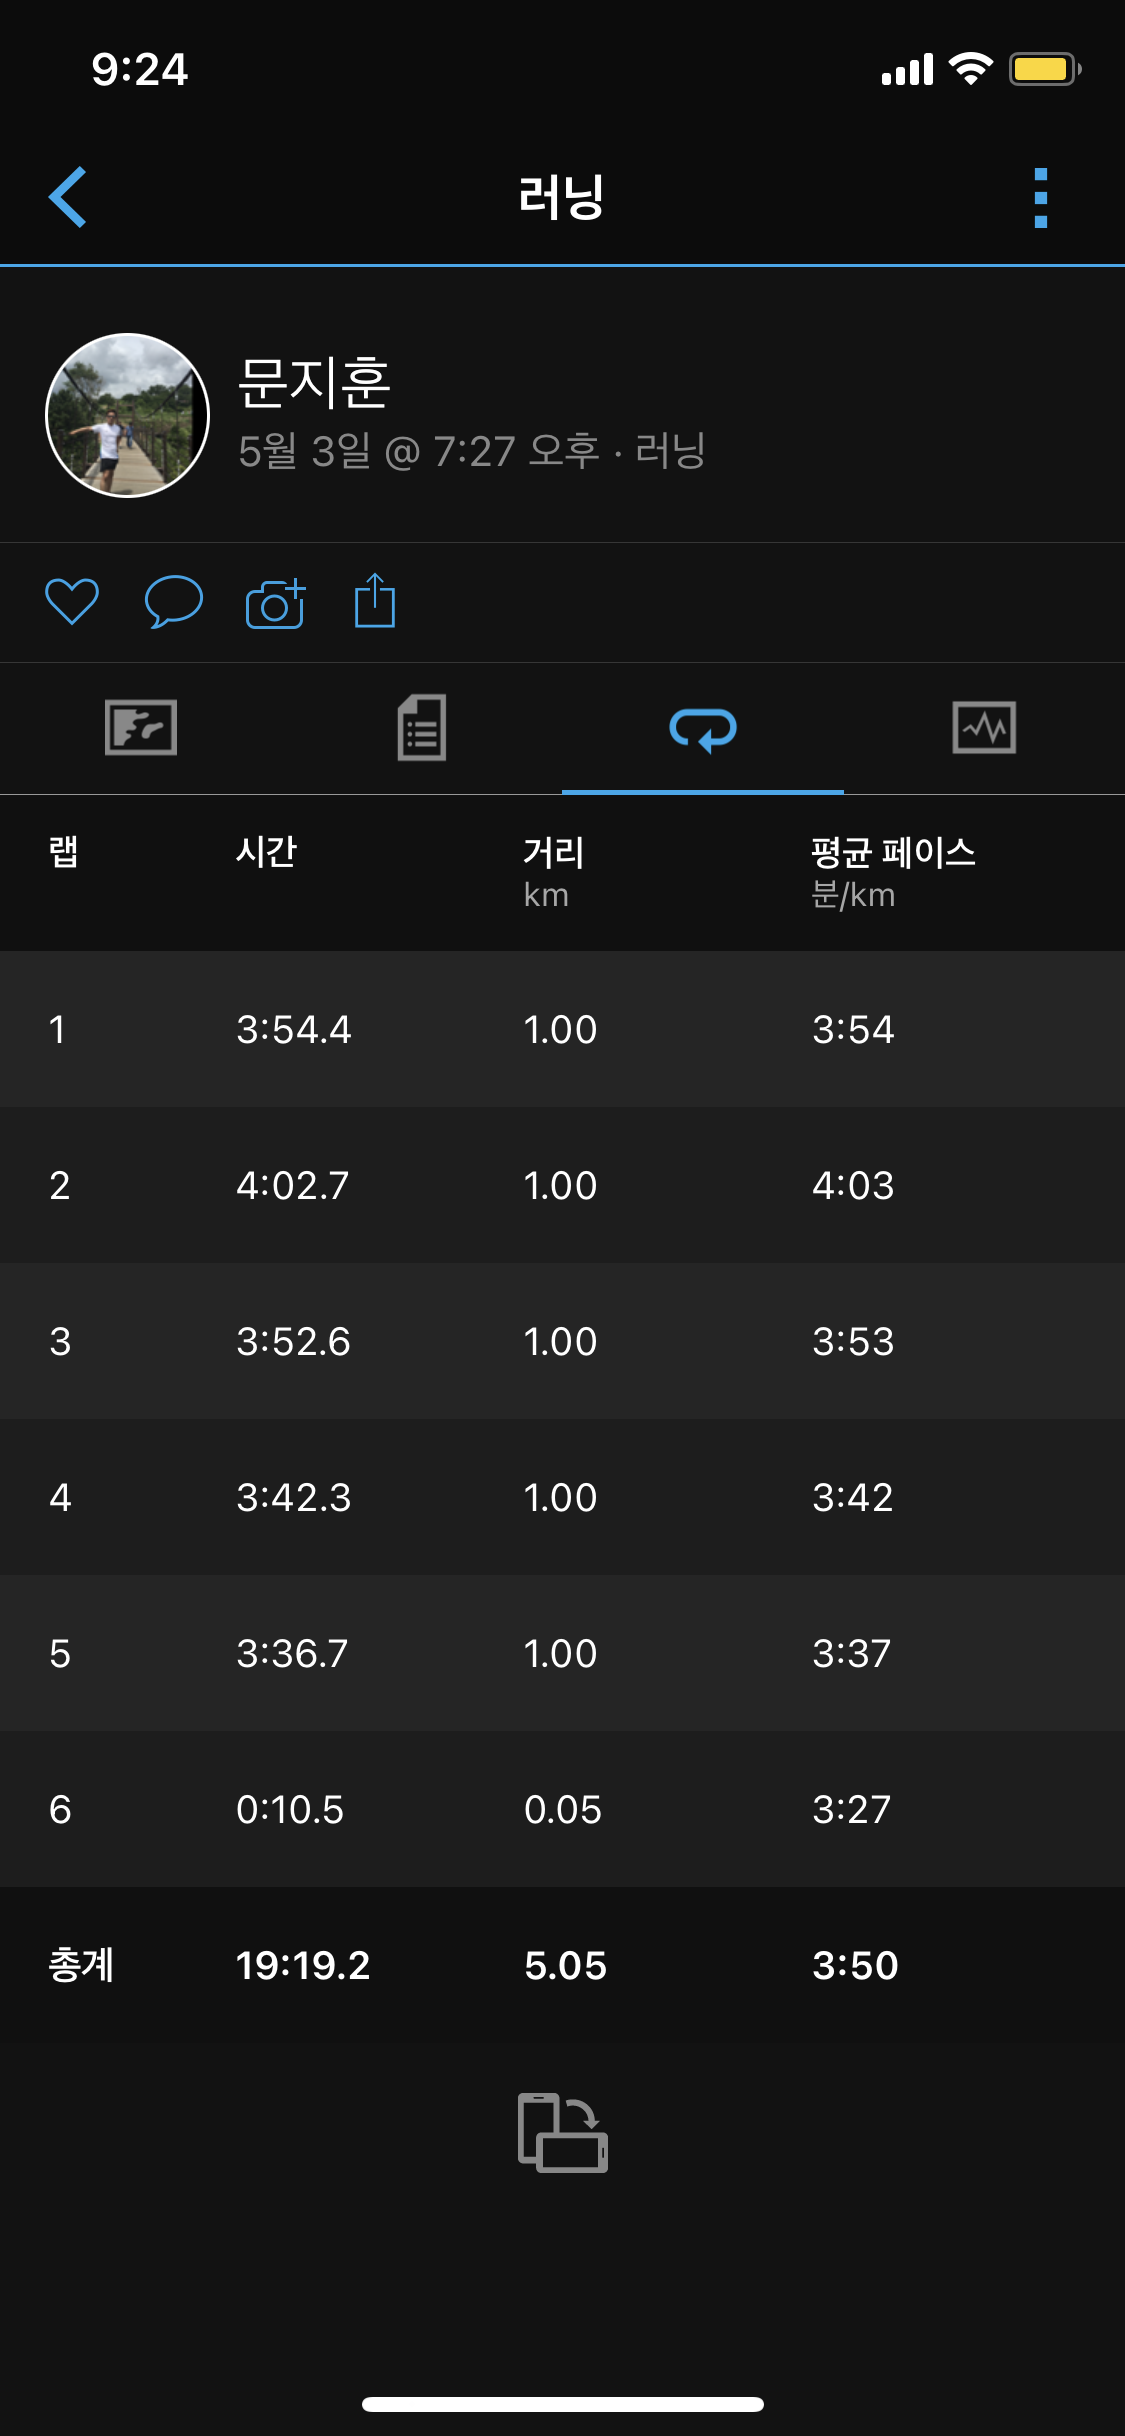
Task: Open the three-dot more options menu
Action: [x=1040, y=197]
